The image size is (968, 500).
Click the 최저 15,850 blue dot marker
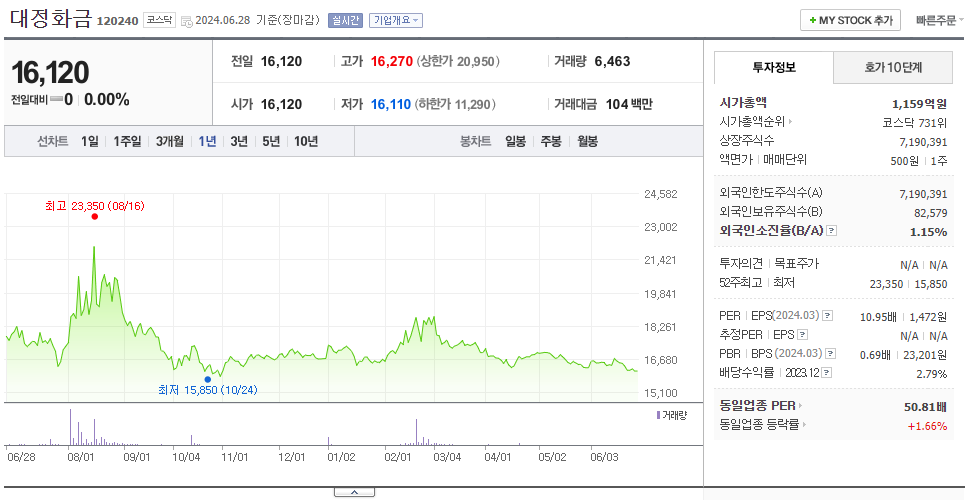[207, 380]
